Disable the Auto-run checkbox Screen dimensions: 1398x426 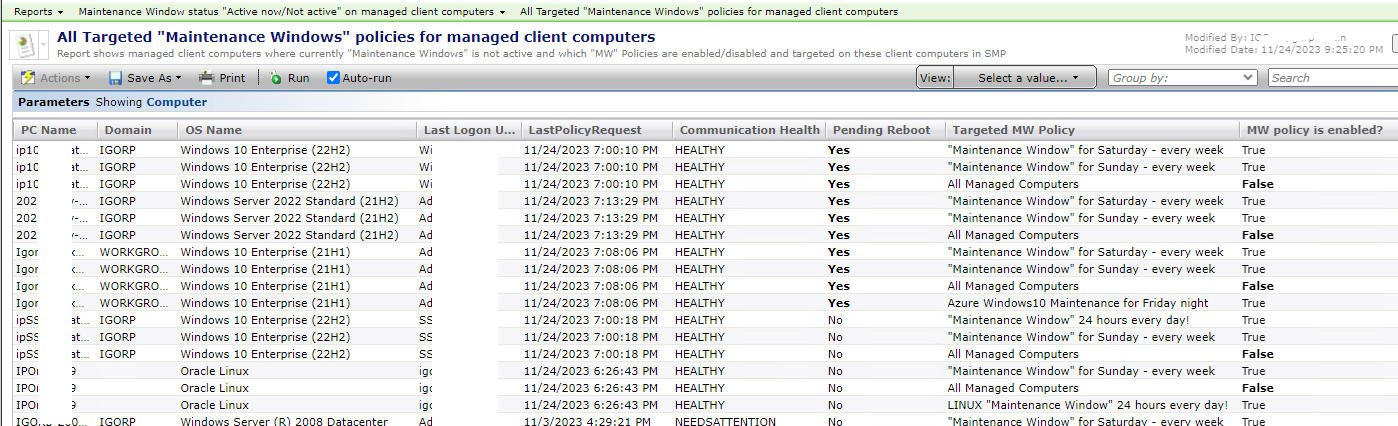[x=334, y=78]
